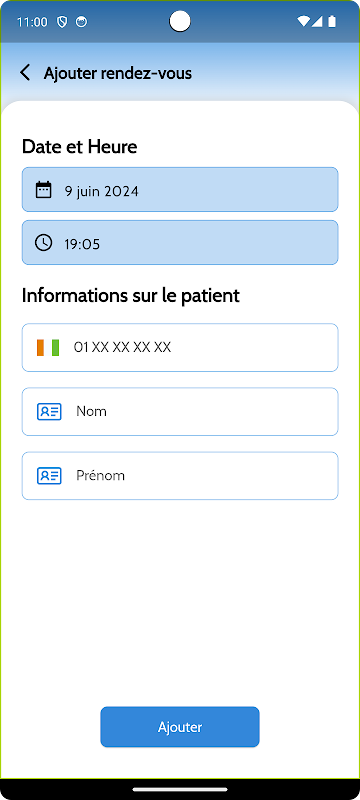This screenshot has height=800, width=360.
Task: Click the Ajouter button
Action: pos(180,727)
